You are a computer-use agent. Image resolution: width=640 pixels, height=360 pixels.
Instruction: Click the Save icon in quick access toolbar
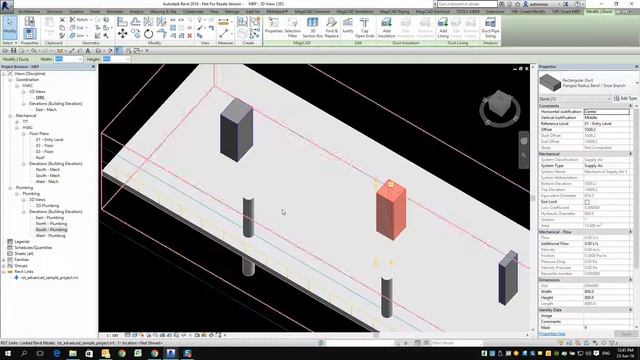(13, 51)
